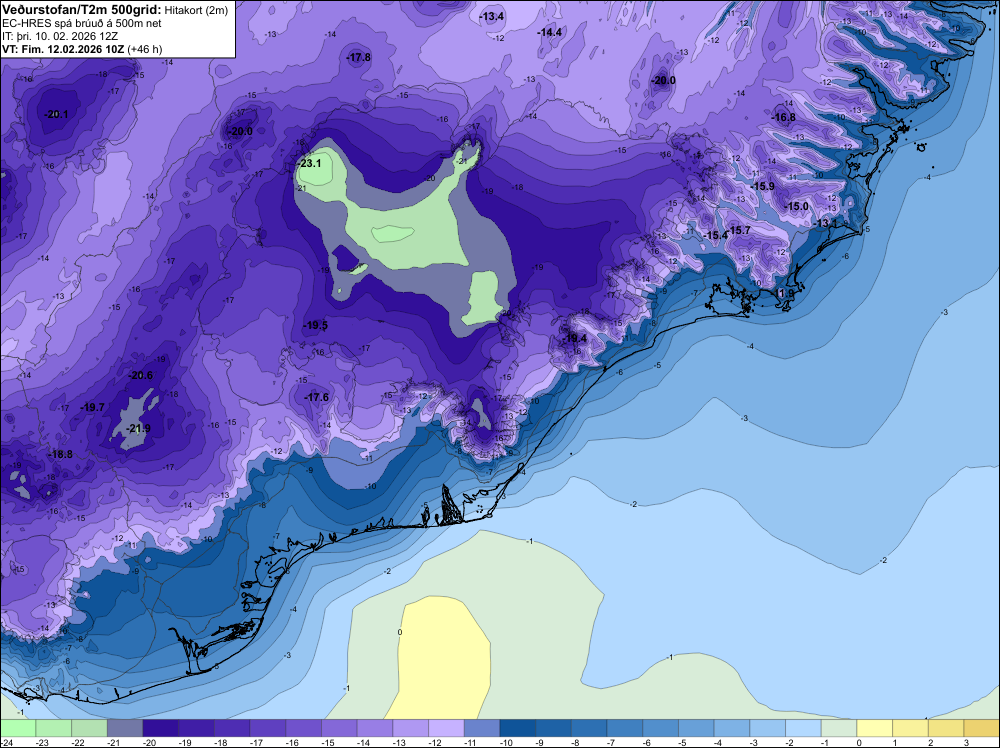The height and width of the screenshot is (748, 1000).
Task: Click the 'IT: þri. 10. 02. 2026 12Z' line
Action: click(x=60, y=36)
